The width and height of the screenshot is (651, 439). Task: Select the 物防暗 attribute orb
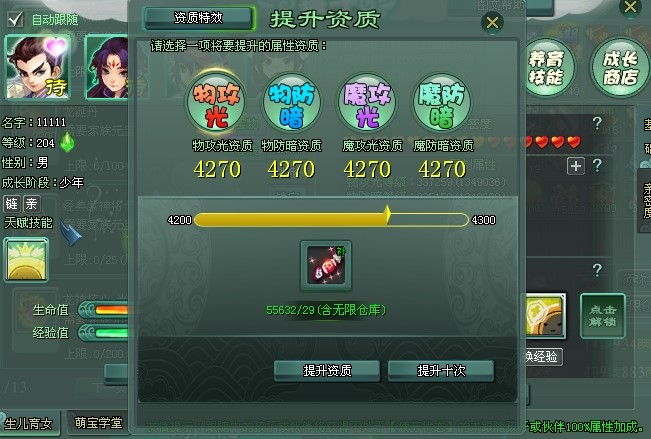tap(291, 103)
